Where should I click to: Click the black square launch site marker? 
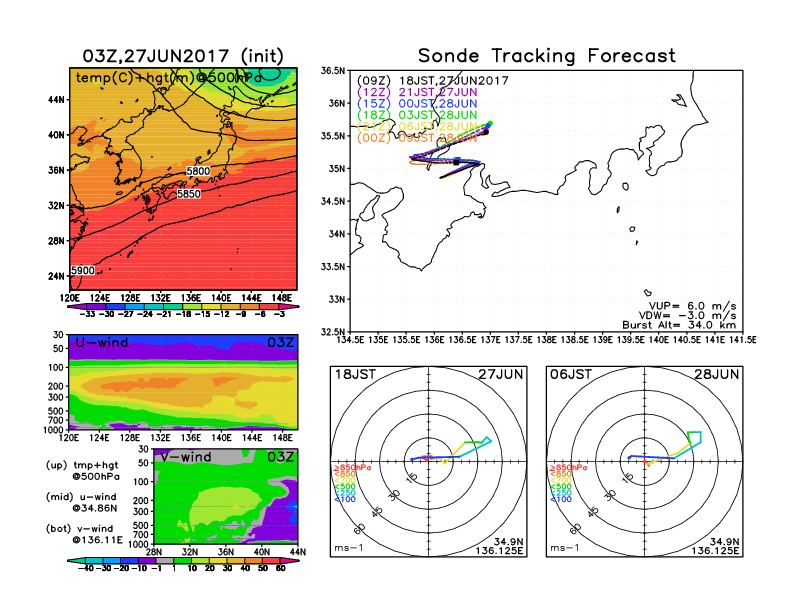(456, 160)
